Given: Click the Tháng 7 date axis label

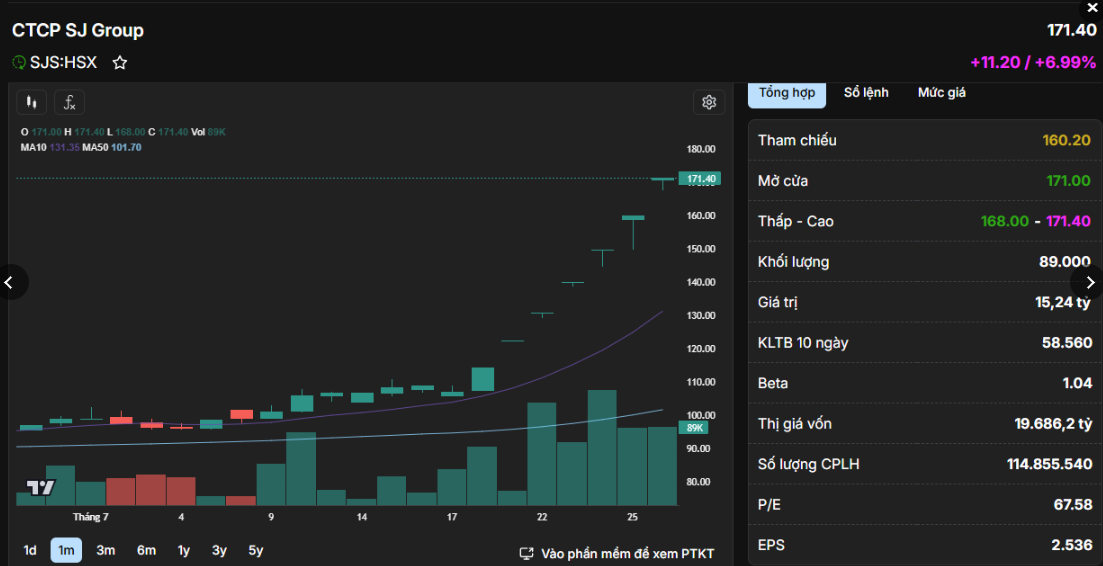Looking at the screenshot, I should click(x=90, y=517).
